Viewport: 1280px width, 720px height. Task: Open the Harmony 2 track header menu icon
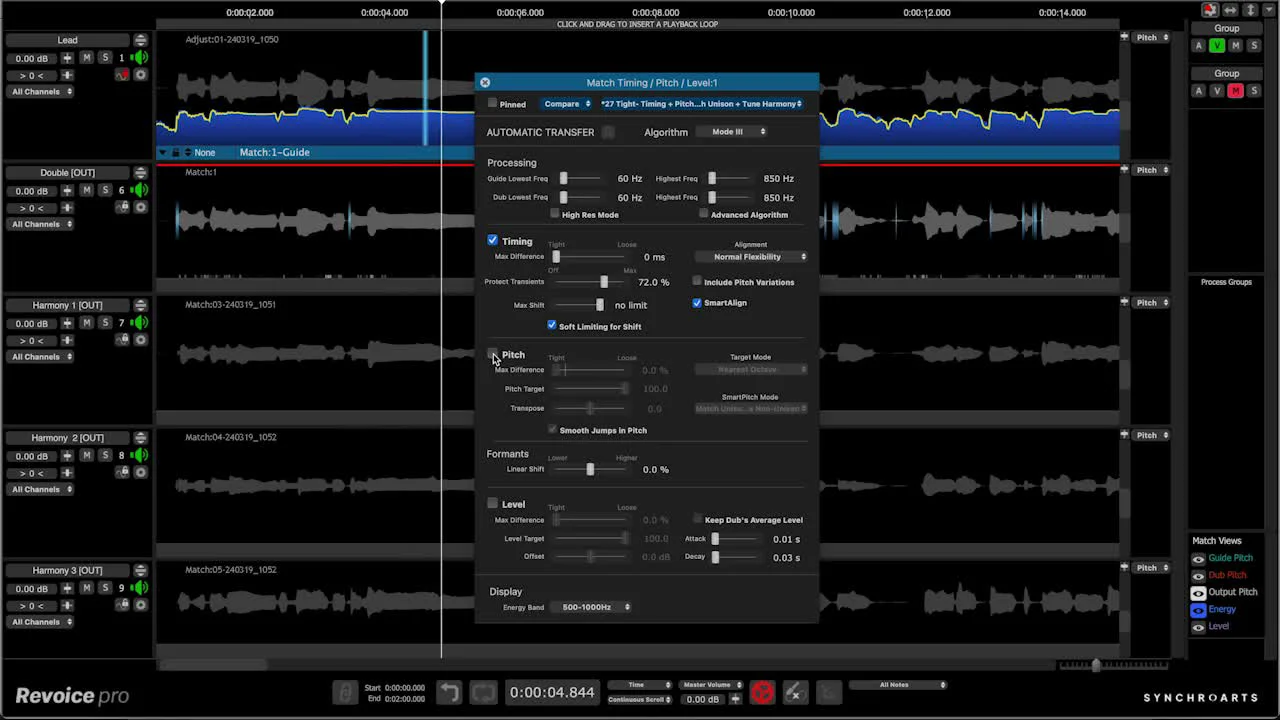point(141,437)
